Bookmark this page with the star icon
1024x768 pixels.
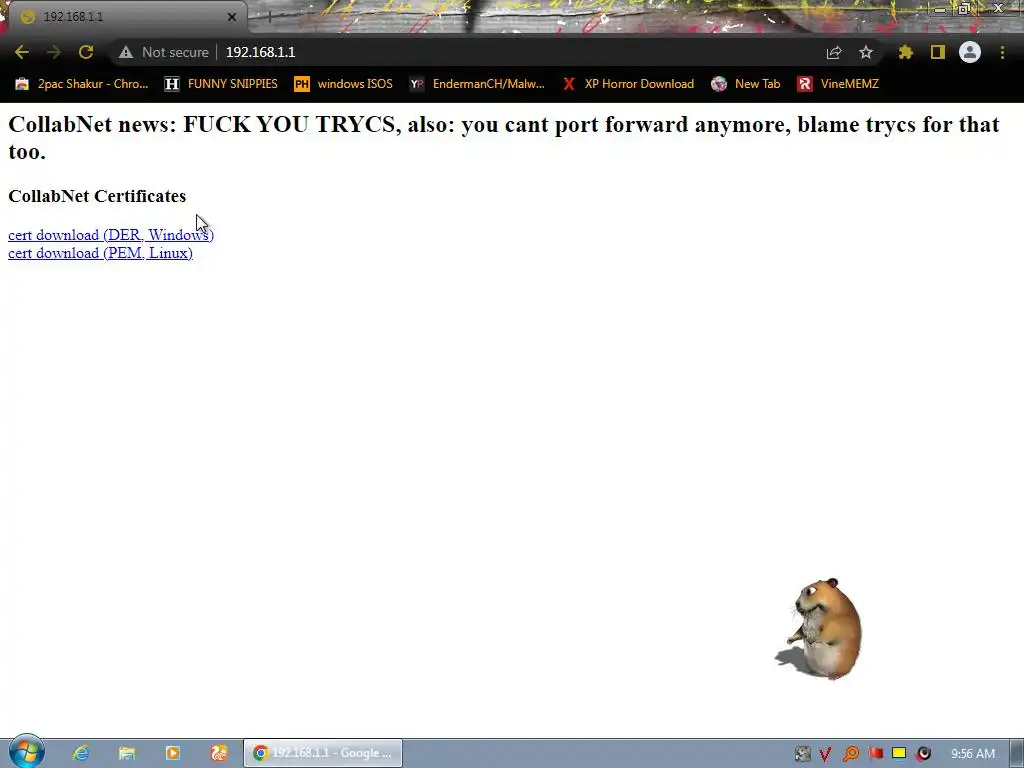click(866, 52)
